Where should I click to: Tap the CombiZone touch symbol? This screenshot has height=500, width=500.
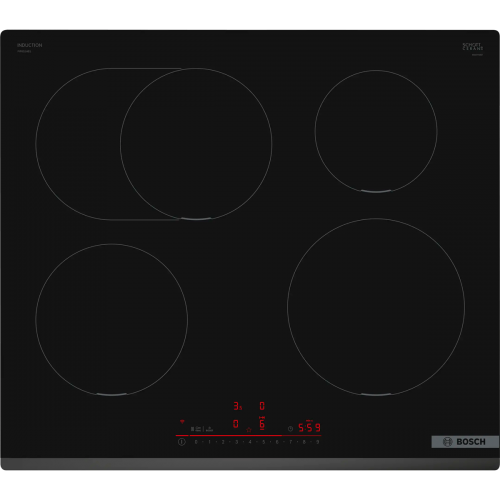(196, 429)
